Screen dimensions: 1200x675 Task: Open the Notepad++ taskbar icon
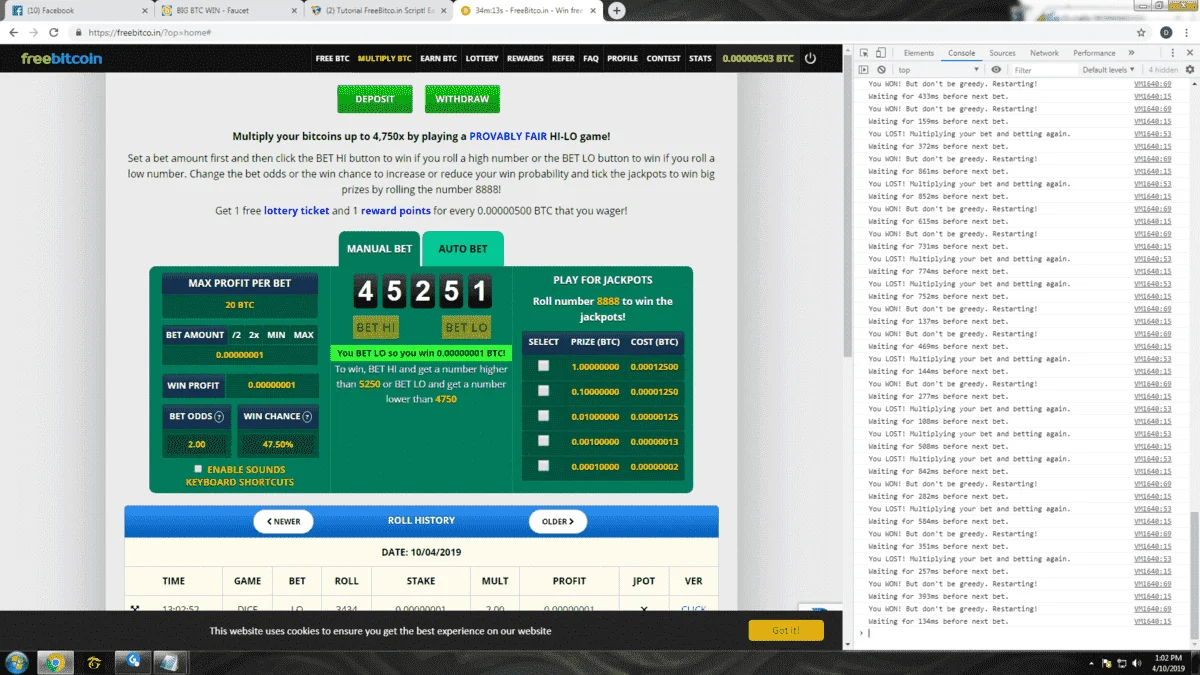tap(170, 662)
